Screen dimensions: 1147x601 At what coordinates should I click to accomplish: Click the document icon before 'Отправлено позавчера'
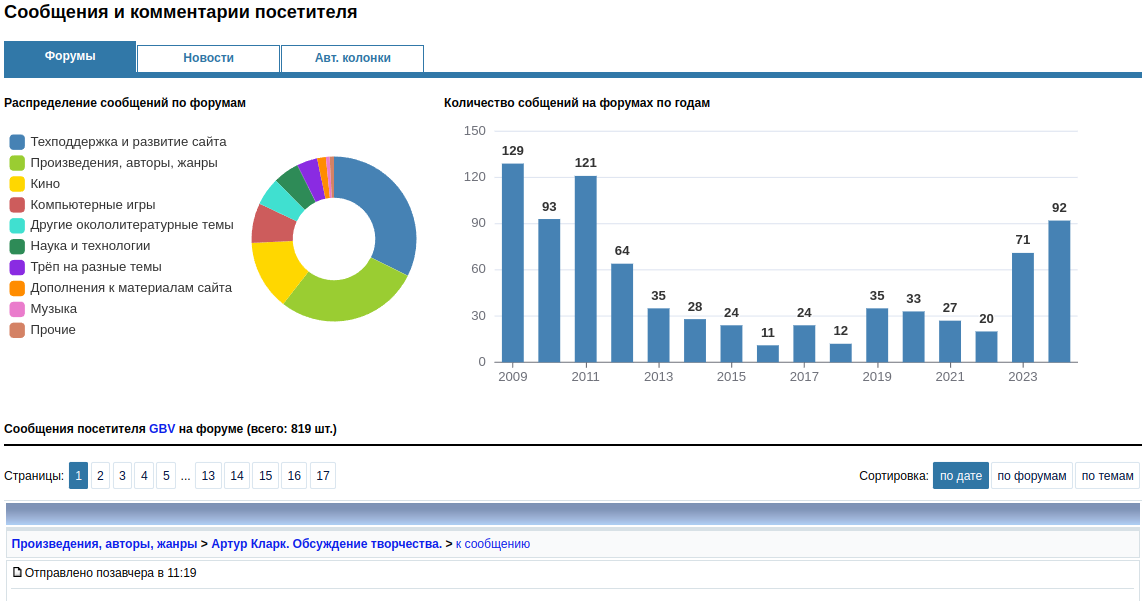coord(17,573)
